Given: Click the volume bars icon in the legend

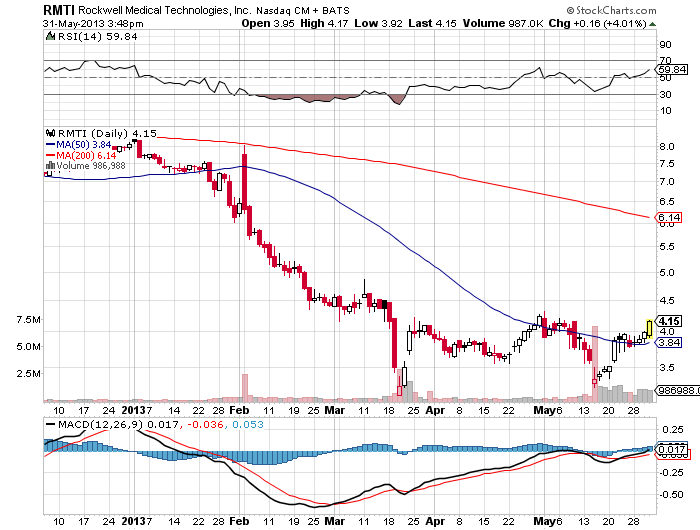Looking at the screenshot, I should coord(50,166).
